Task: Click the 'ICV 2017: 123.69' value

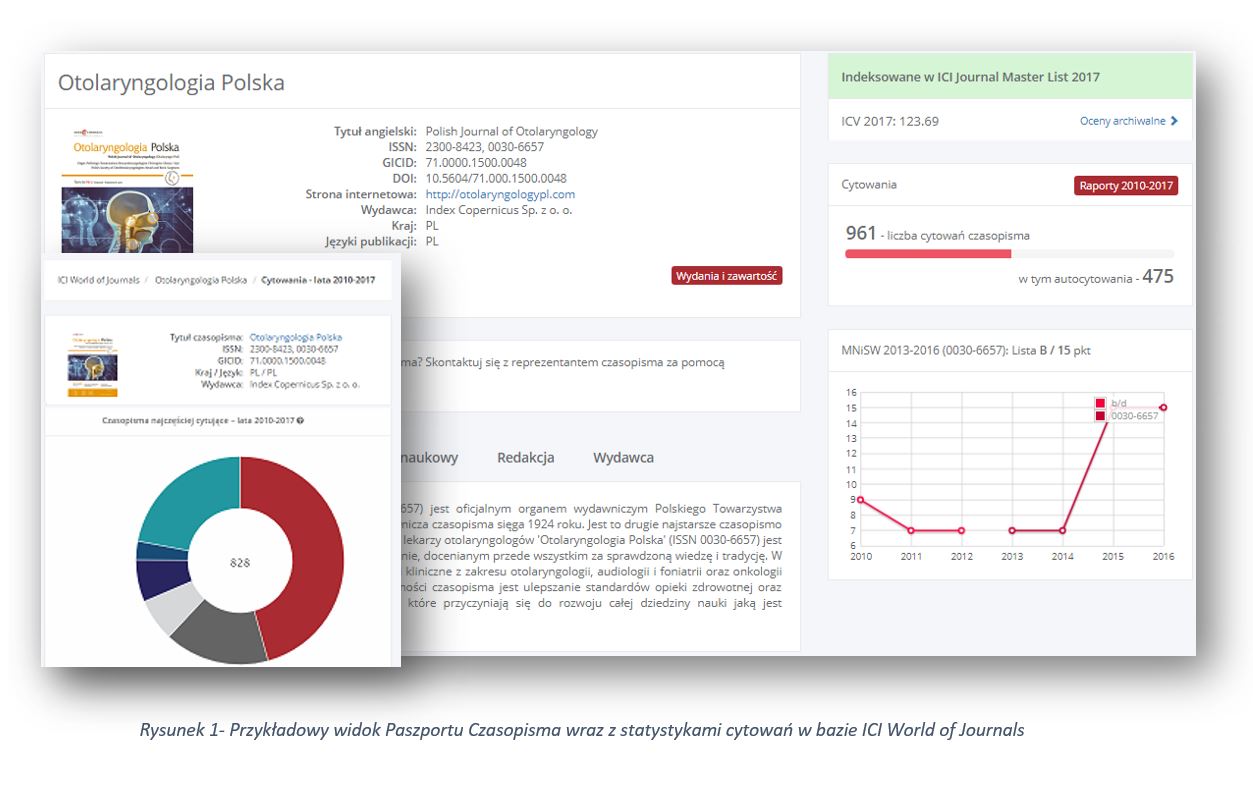Action: pos(890,121)
